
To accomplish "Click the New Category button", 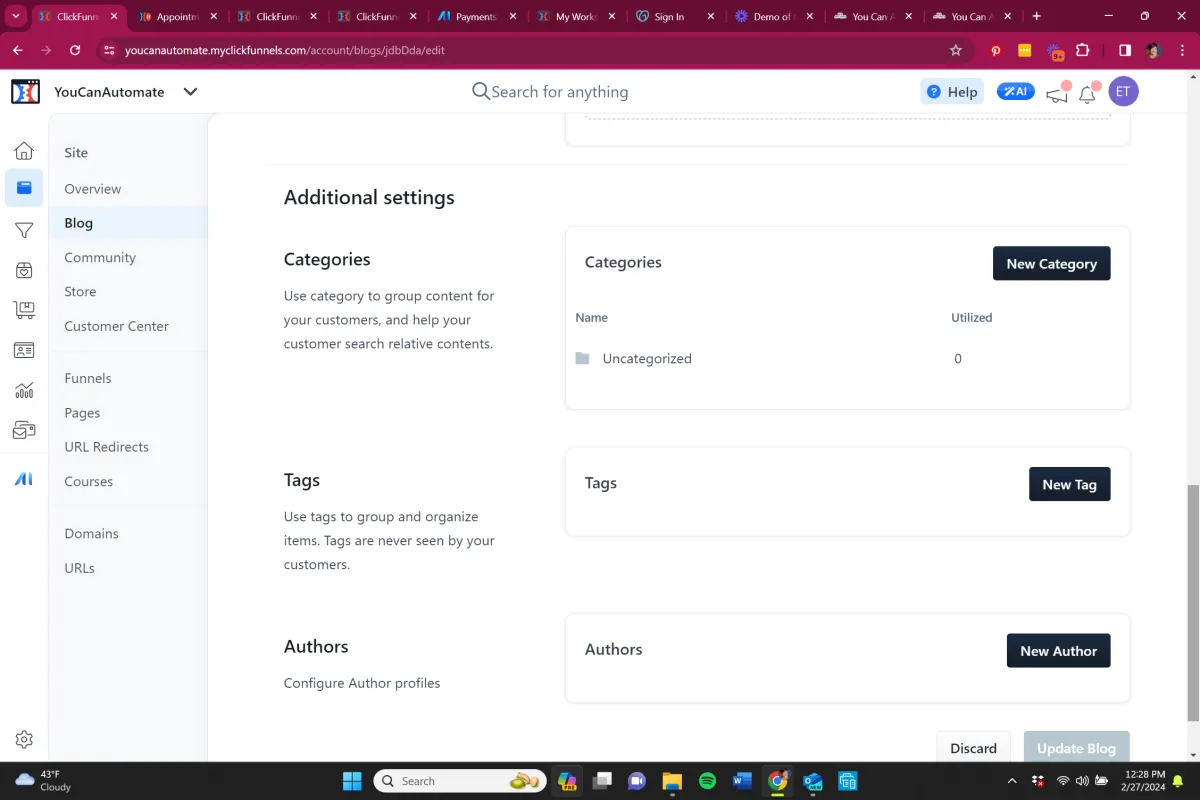I will (x=1051, y=263).
